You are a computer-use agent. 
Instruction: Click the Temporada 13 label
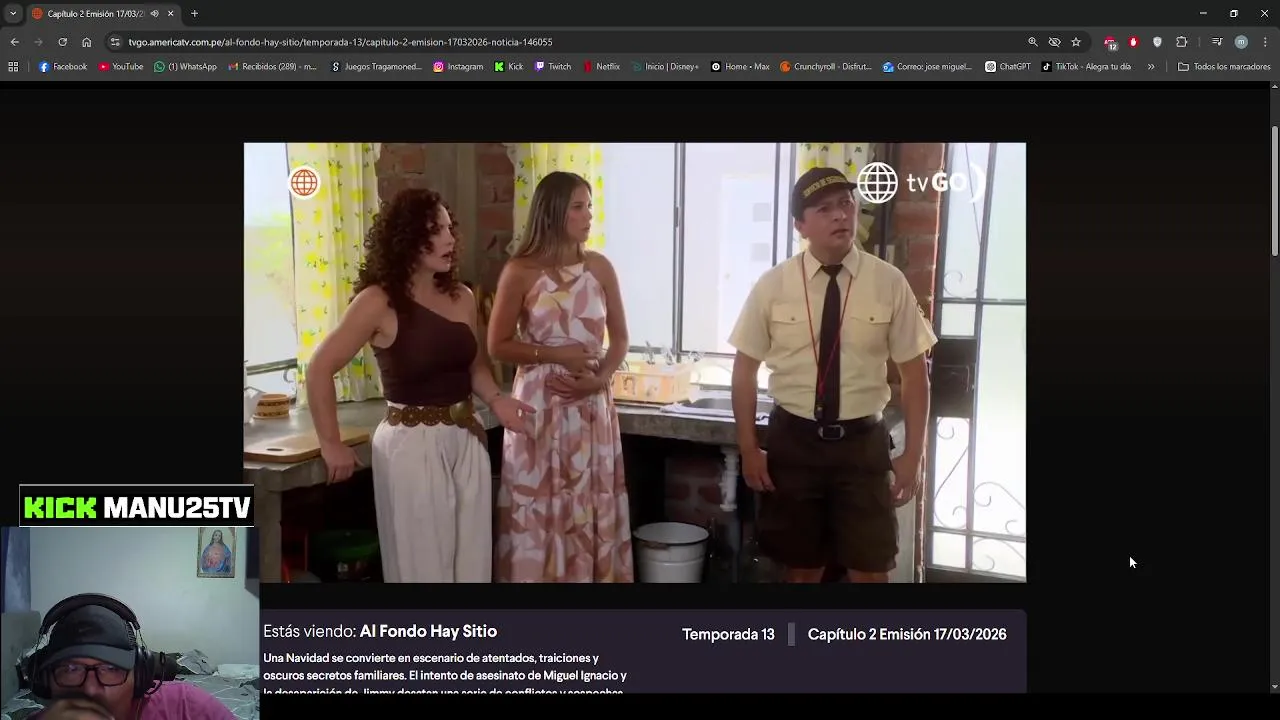coord(728,635)
